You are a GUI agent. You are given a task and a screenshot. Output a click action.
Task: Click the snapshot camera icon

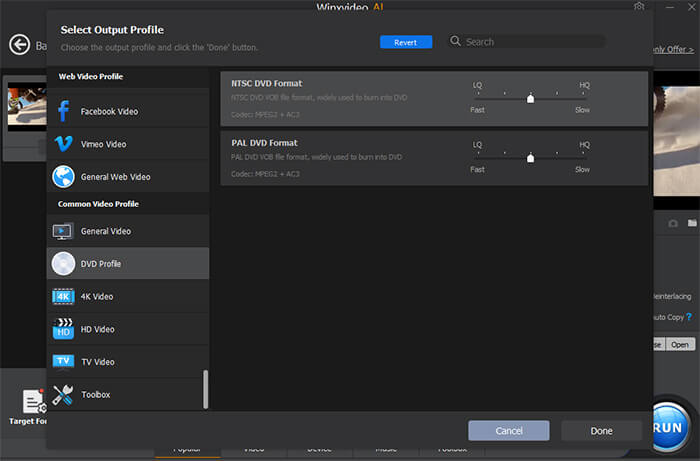[x=673, y=223]
